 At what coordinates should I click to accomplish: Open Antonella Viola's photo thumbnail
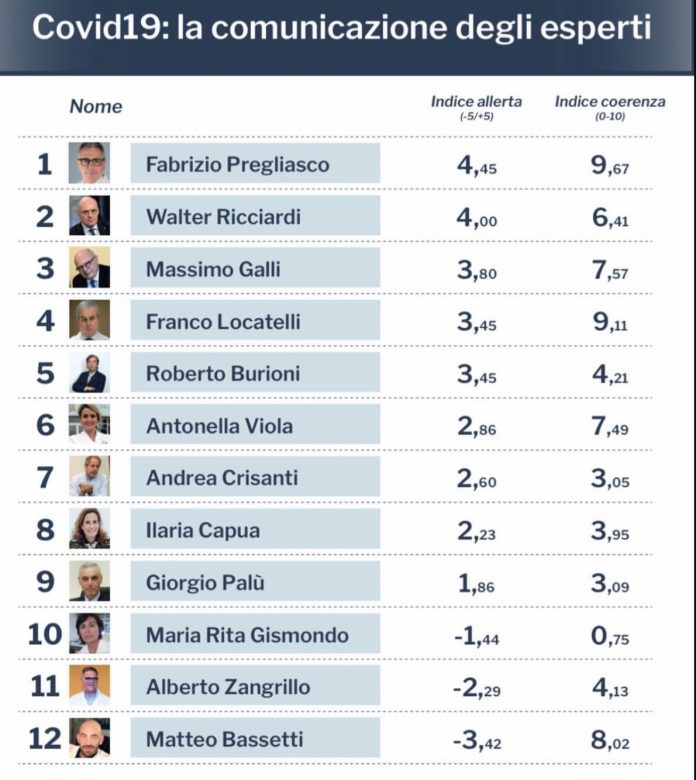point(89,424)
